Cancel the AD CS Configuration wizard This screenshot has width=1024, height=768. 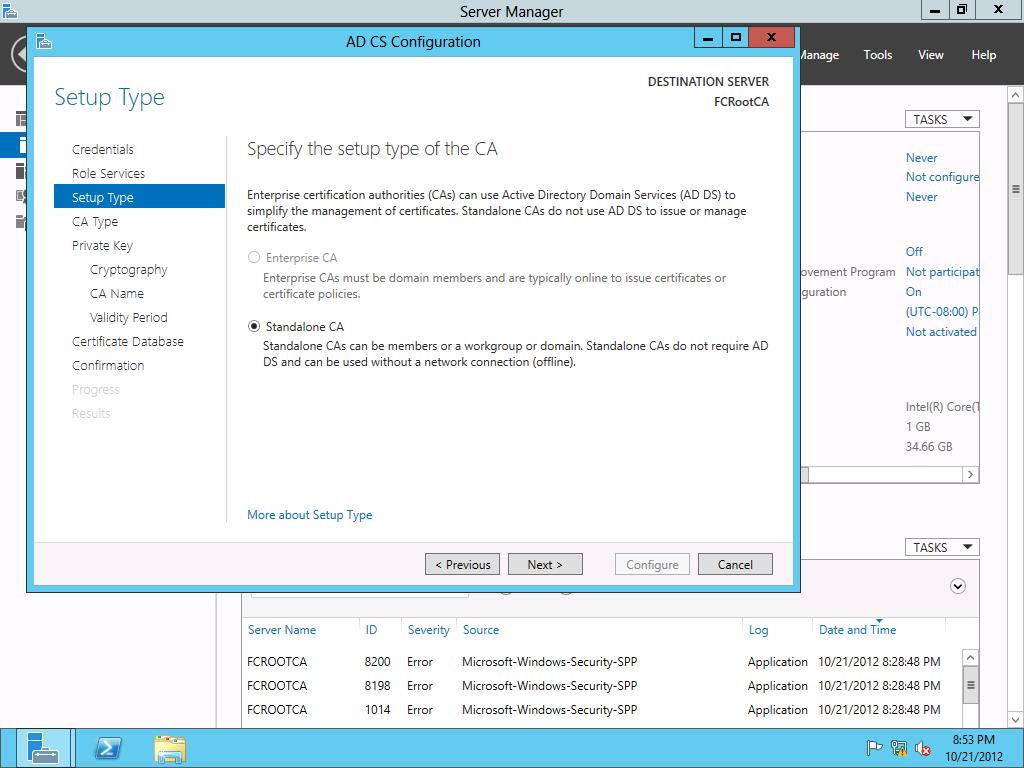735,564
